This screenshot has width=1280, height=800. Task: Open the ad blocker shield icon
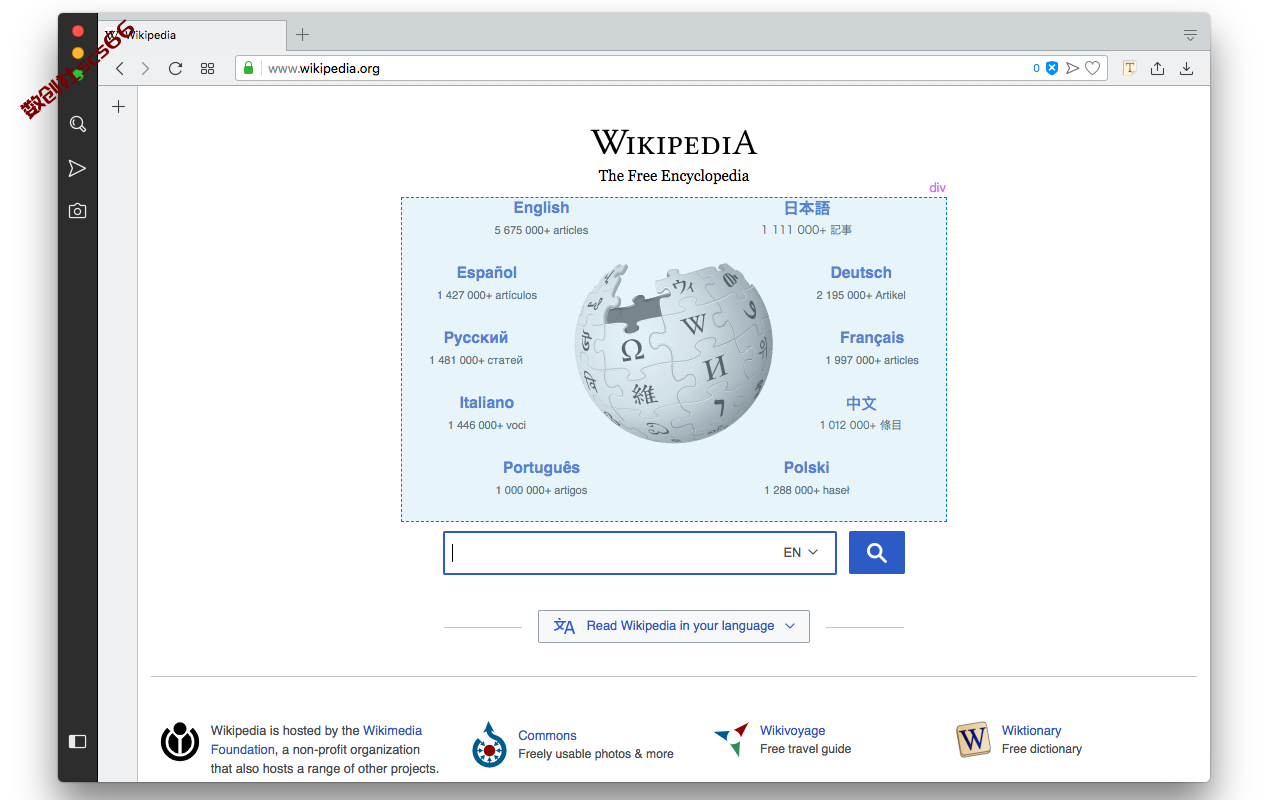1052,68
